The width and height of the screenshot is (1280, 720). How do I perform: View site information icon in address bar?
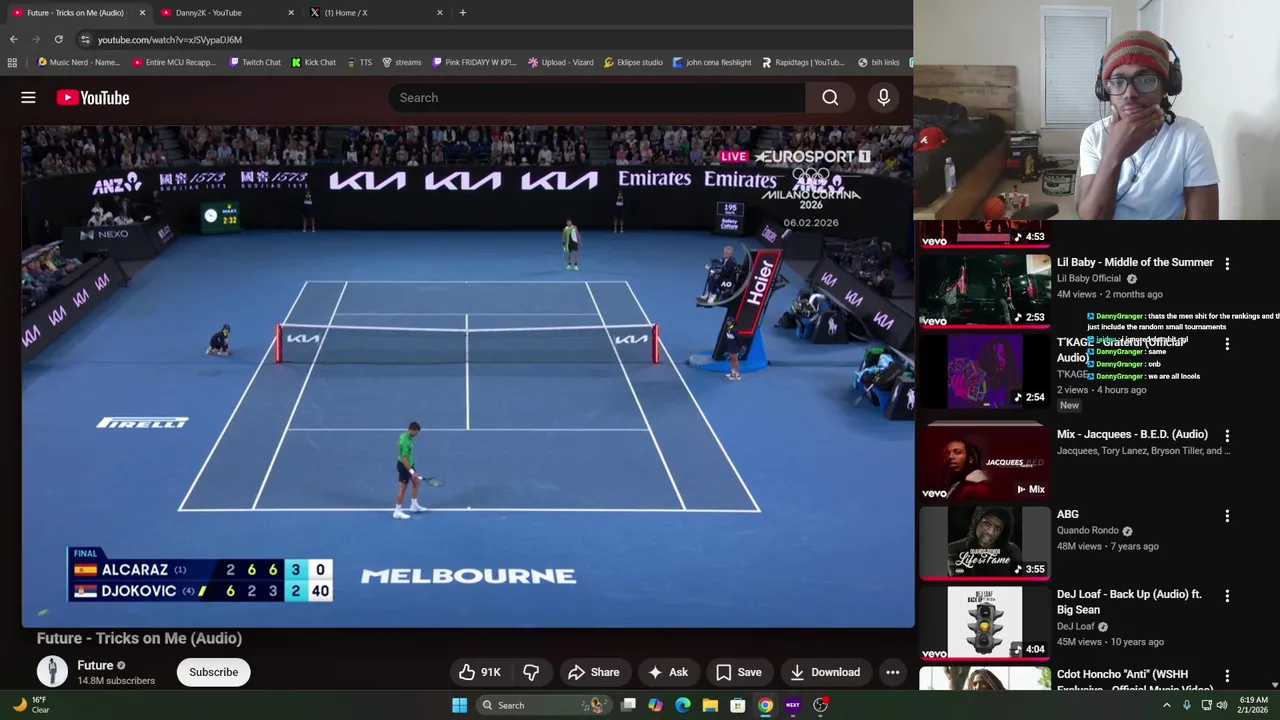(x=85, y=39)
